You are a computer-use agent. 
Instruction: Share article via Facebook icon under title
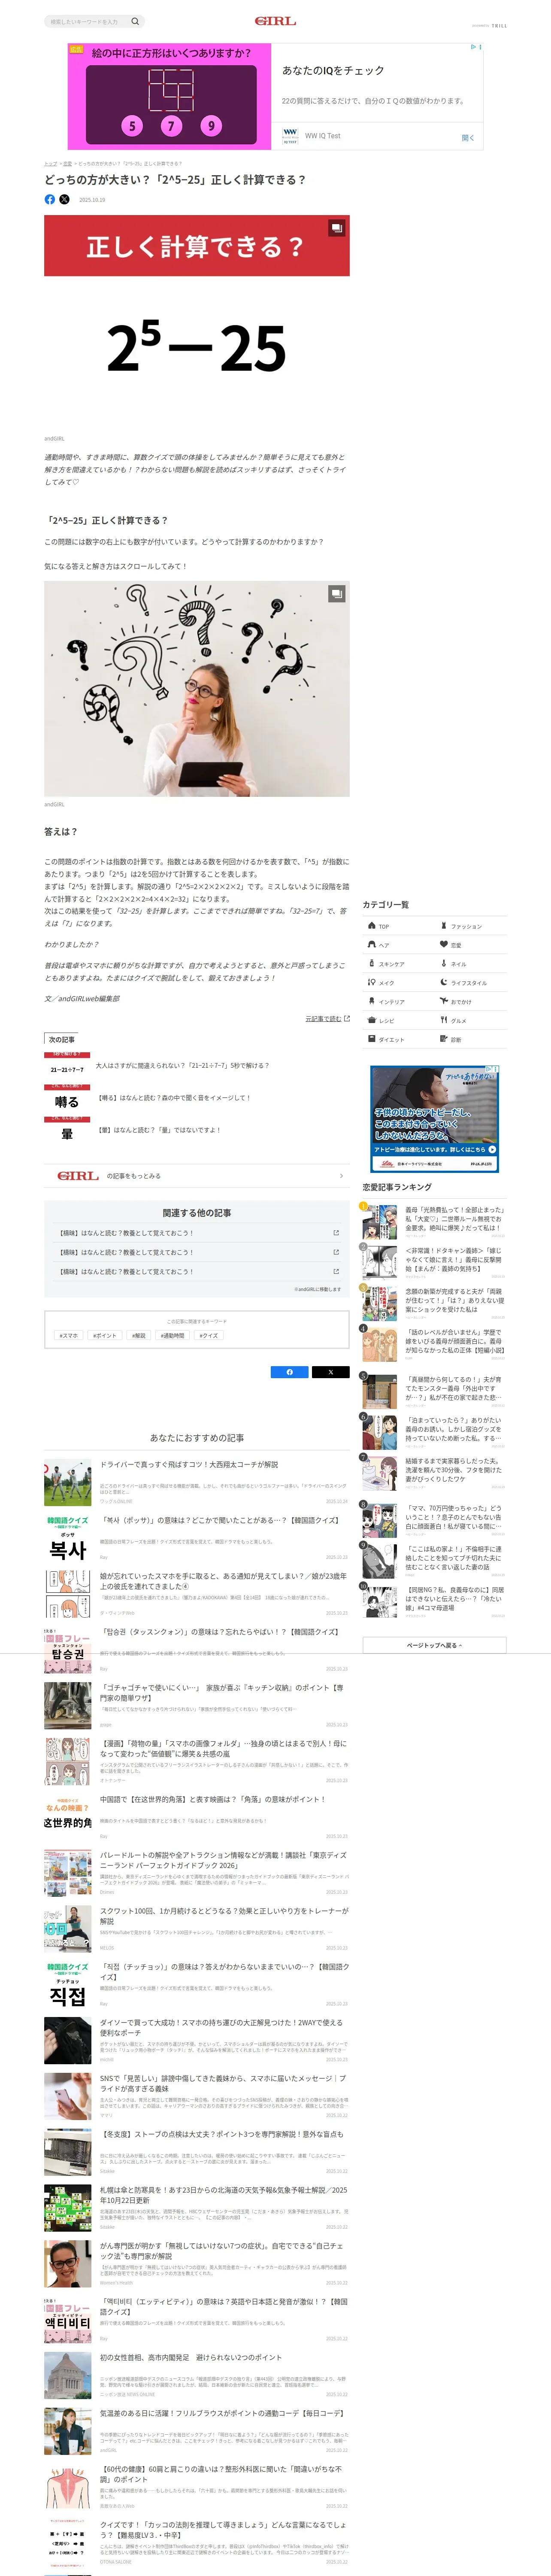50,199
